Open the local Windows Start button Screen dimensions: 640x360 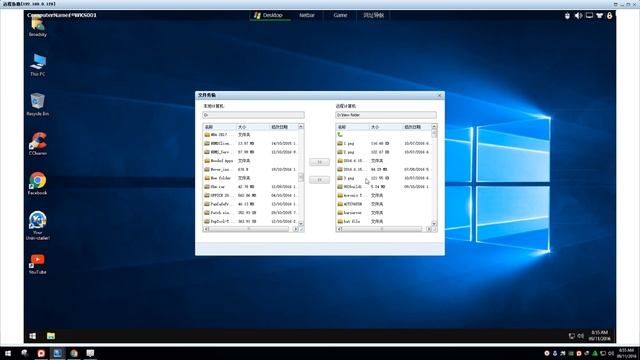(8, 353)
